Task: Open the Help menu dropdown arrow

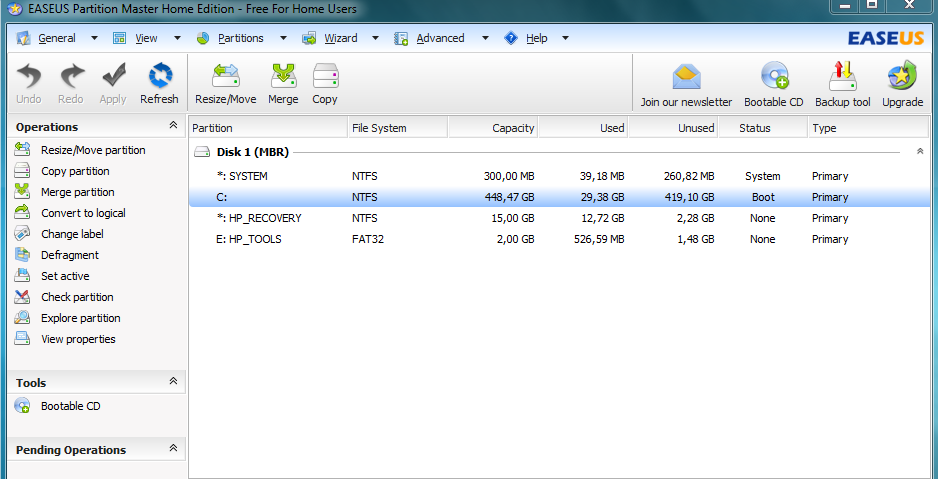Action: 565,38
